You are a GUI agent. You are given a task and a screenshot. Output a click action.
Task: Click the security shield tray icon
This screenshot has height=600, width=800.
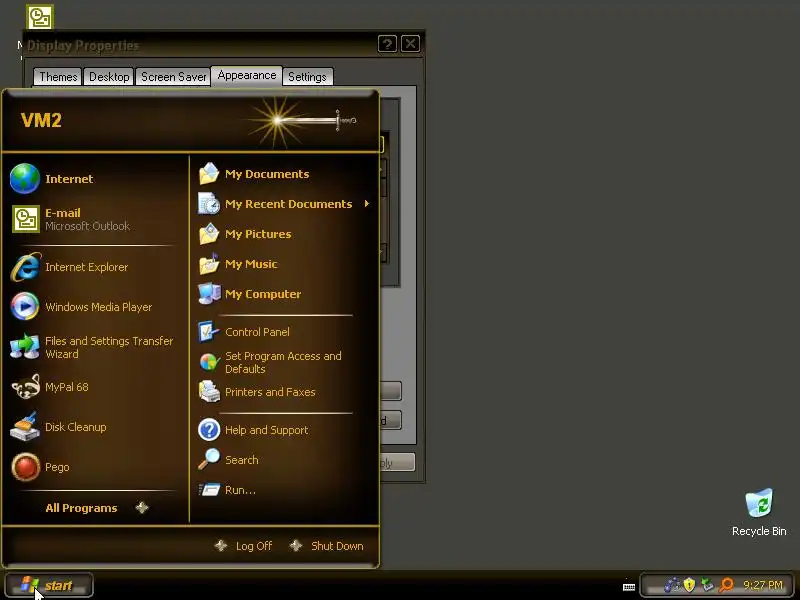point(689,585)
